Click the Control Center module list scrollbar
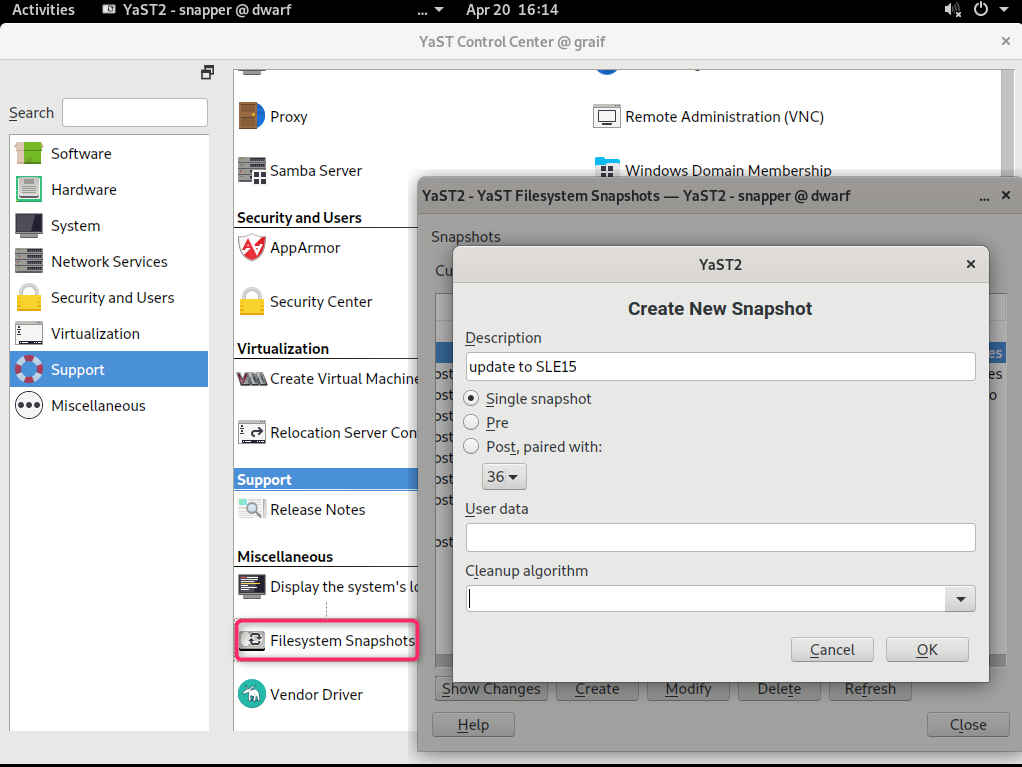 pyautogui.click(x=1009, y=124)
